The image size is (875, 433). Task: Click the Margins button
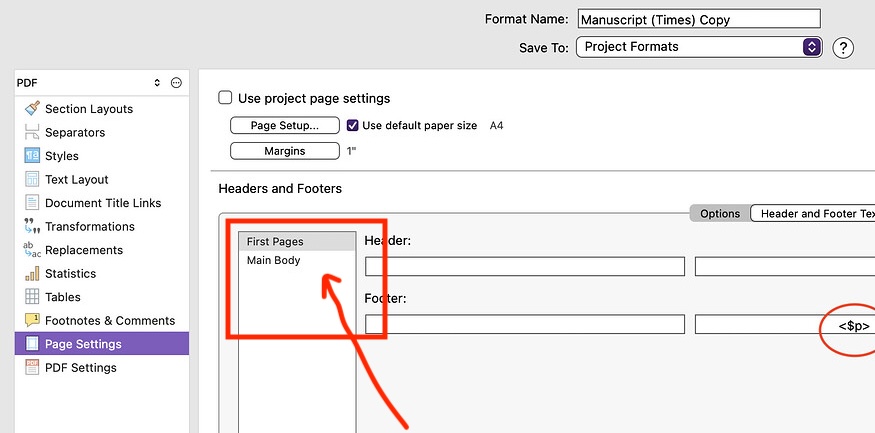tap(284, 151)
